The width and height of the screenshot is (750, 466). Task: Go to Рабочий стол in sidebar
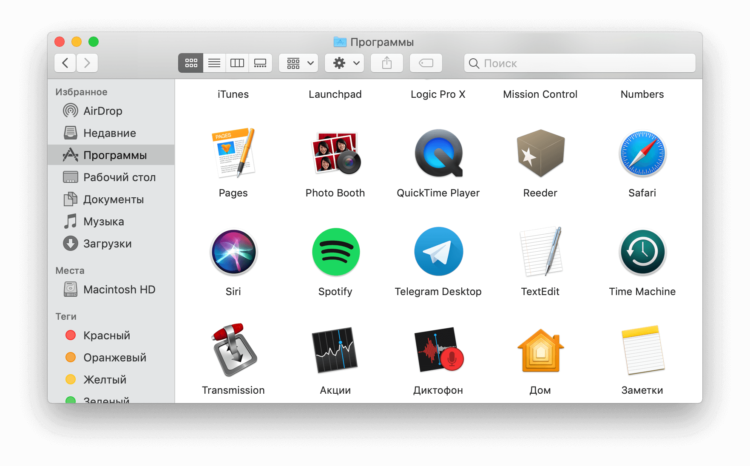tap(111, 177)
